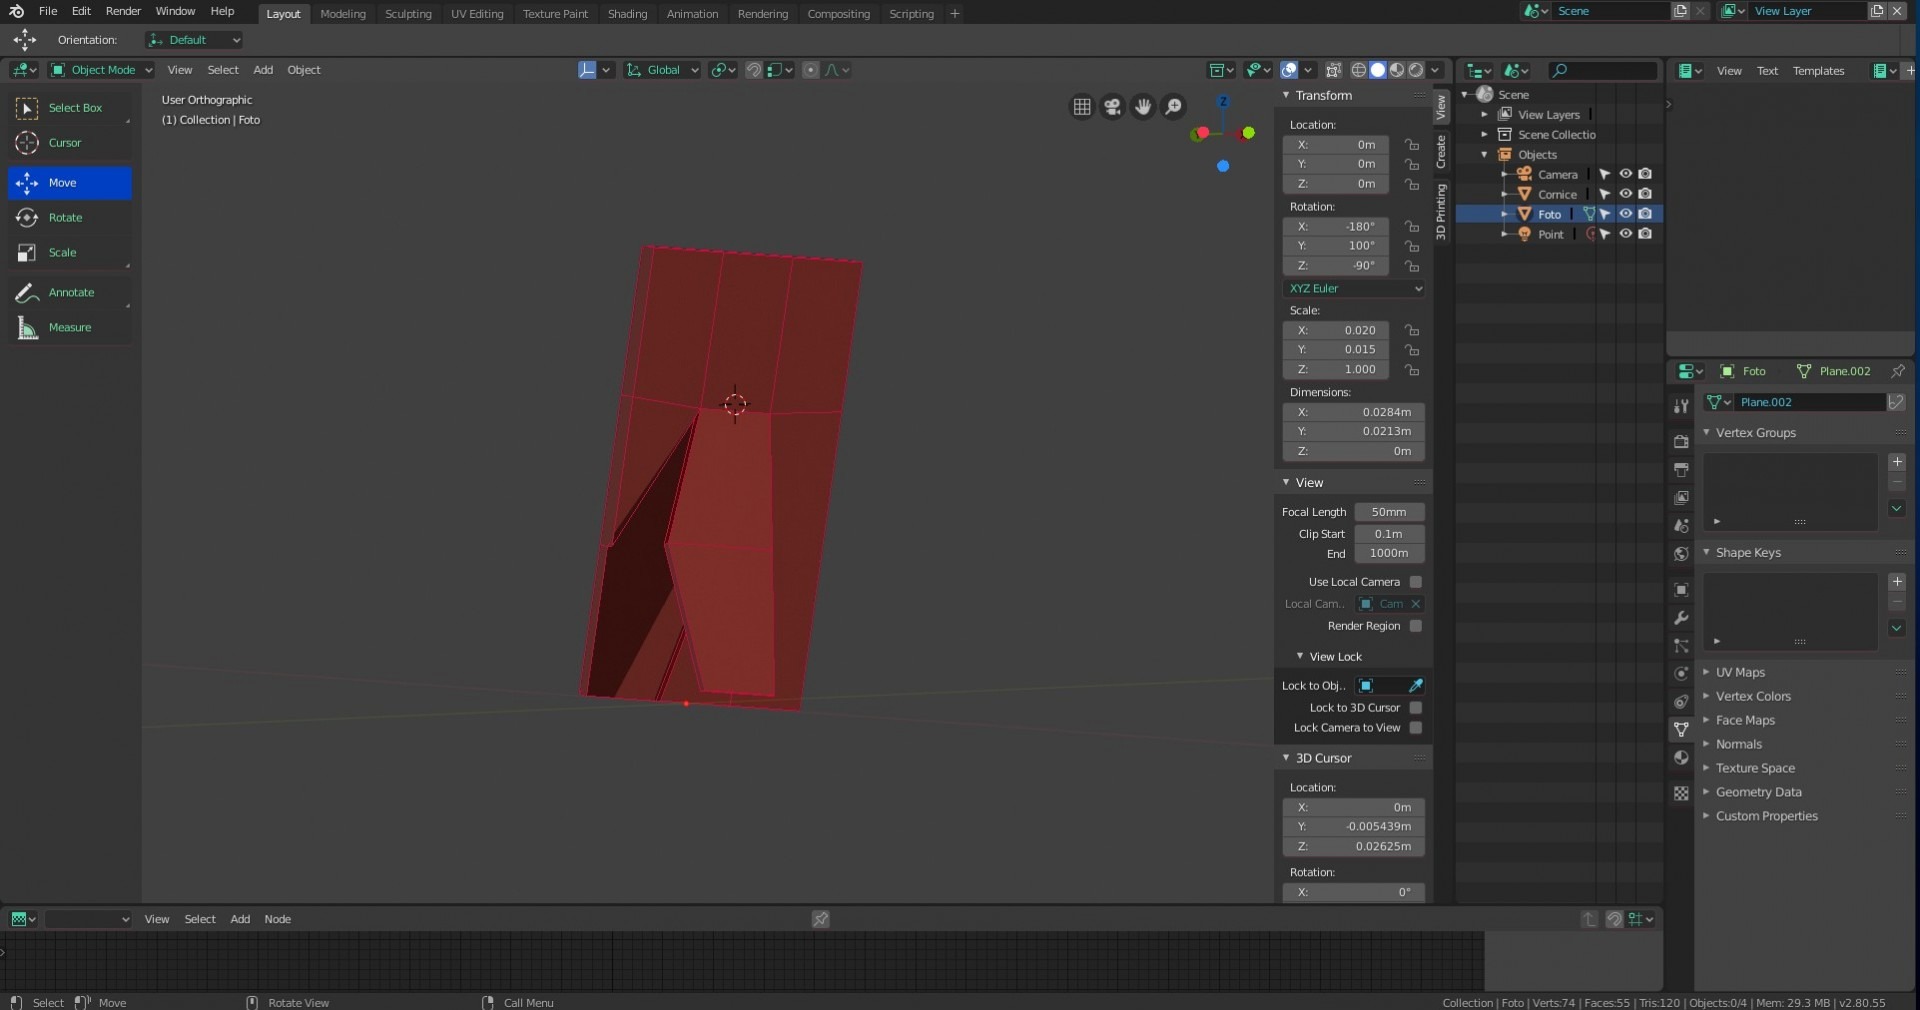The height and width of the screenshot is (1010, 1920).
Task: Click the Clip Start 0.1m field
Action: pyautogui.click(x=1389, y=534)
